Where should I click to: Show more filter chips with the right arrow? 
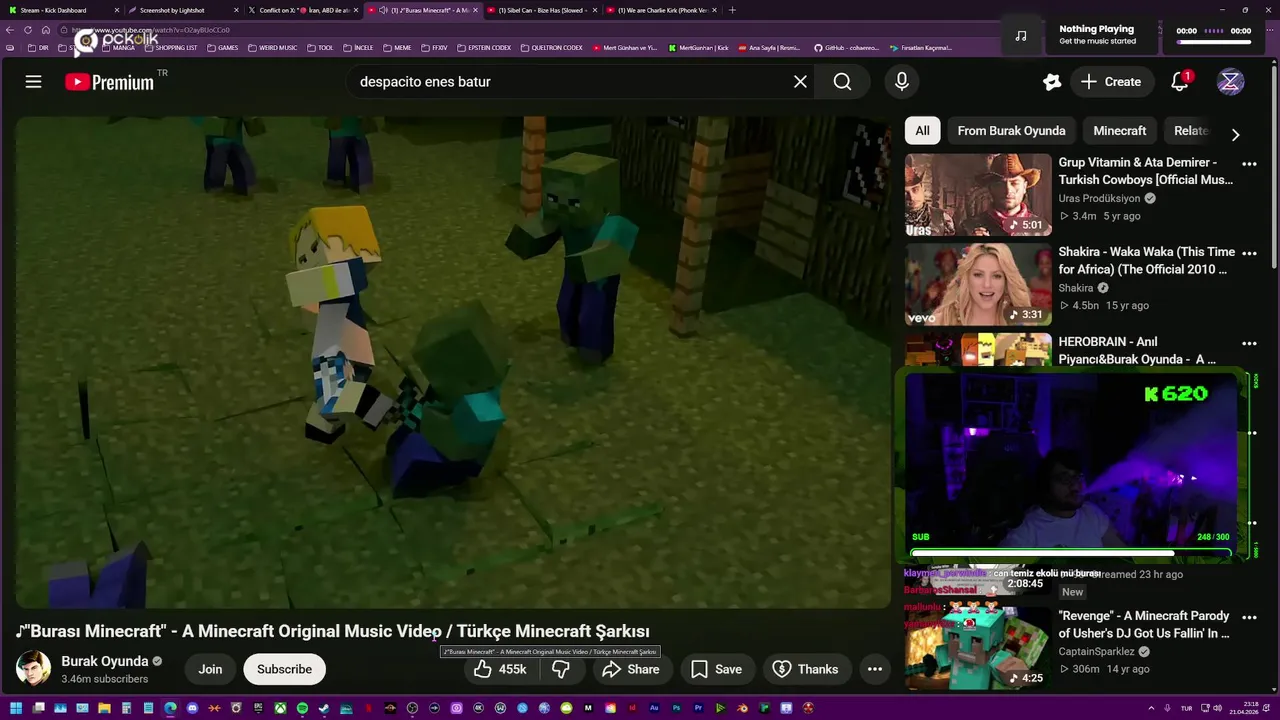[1235, 134]
